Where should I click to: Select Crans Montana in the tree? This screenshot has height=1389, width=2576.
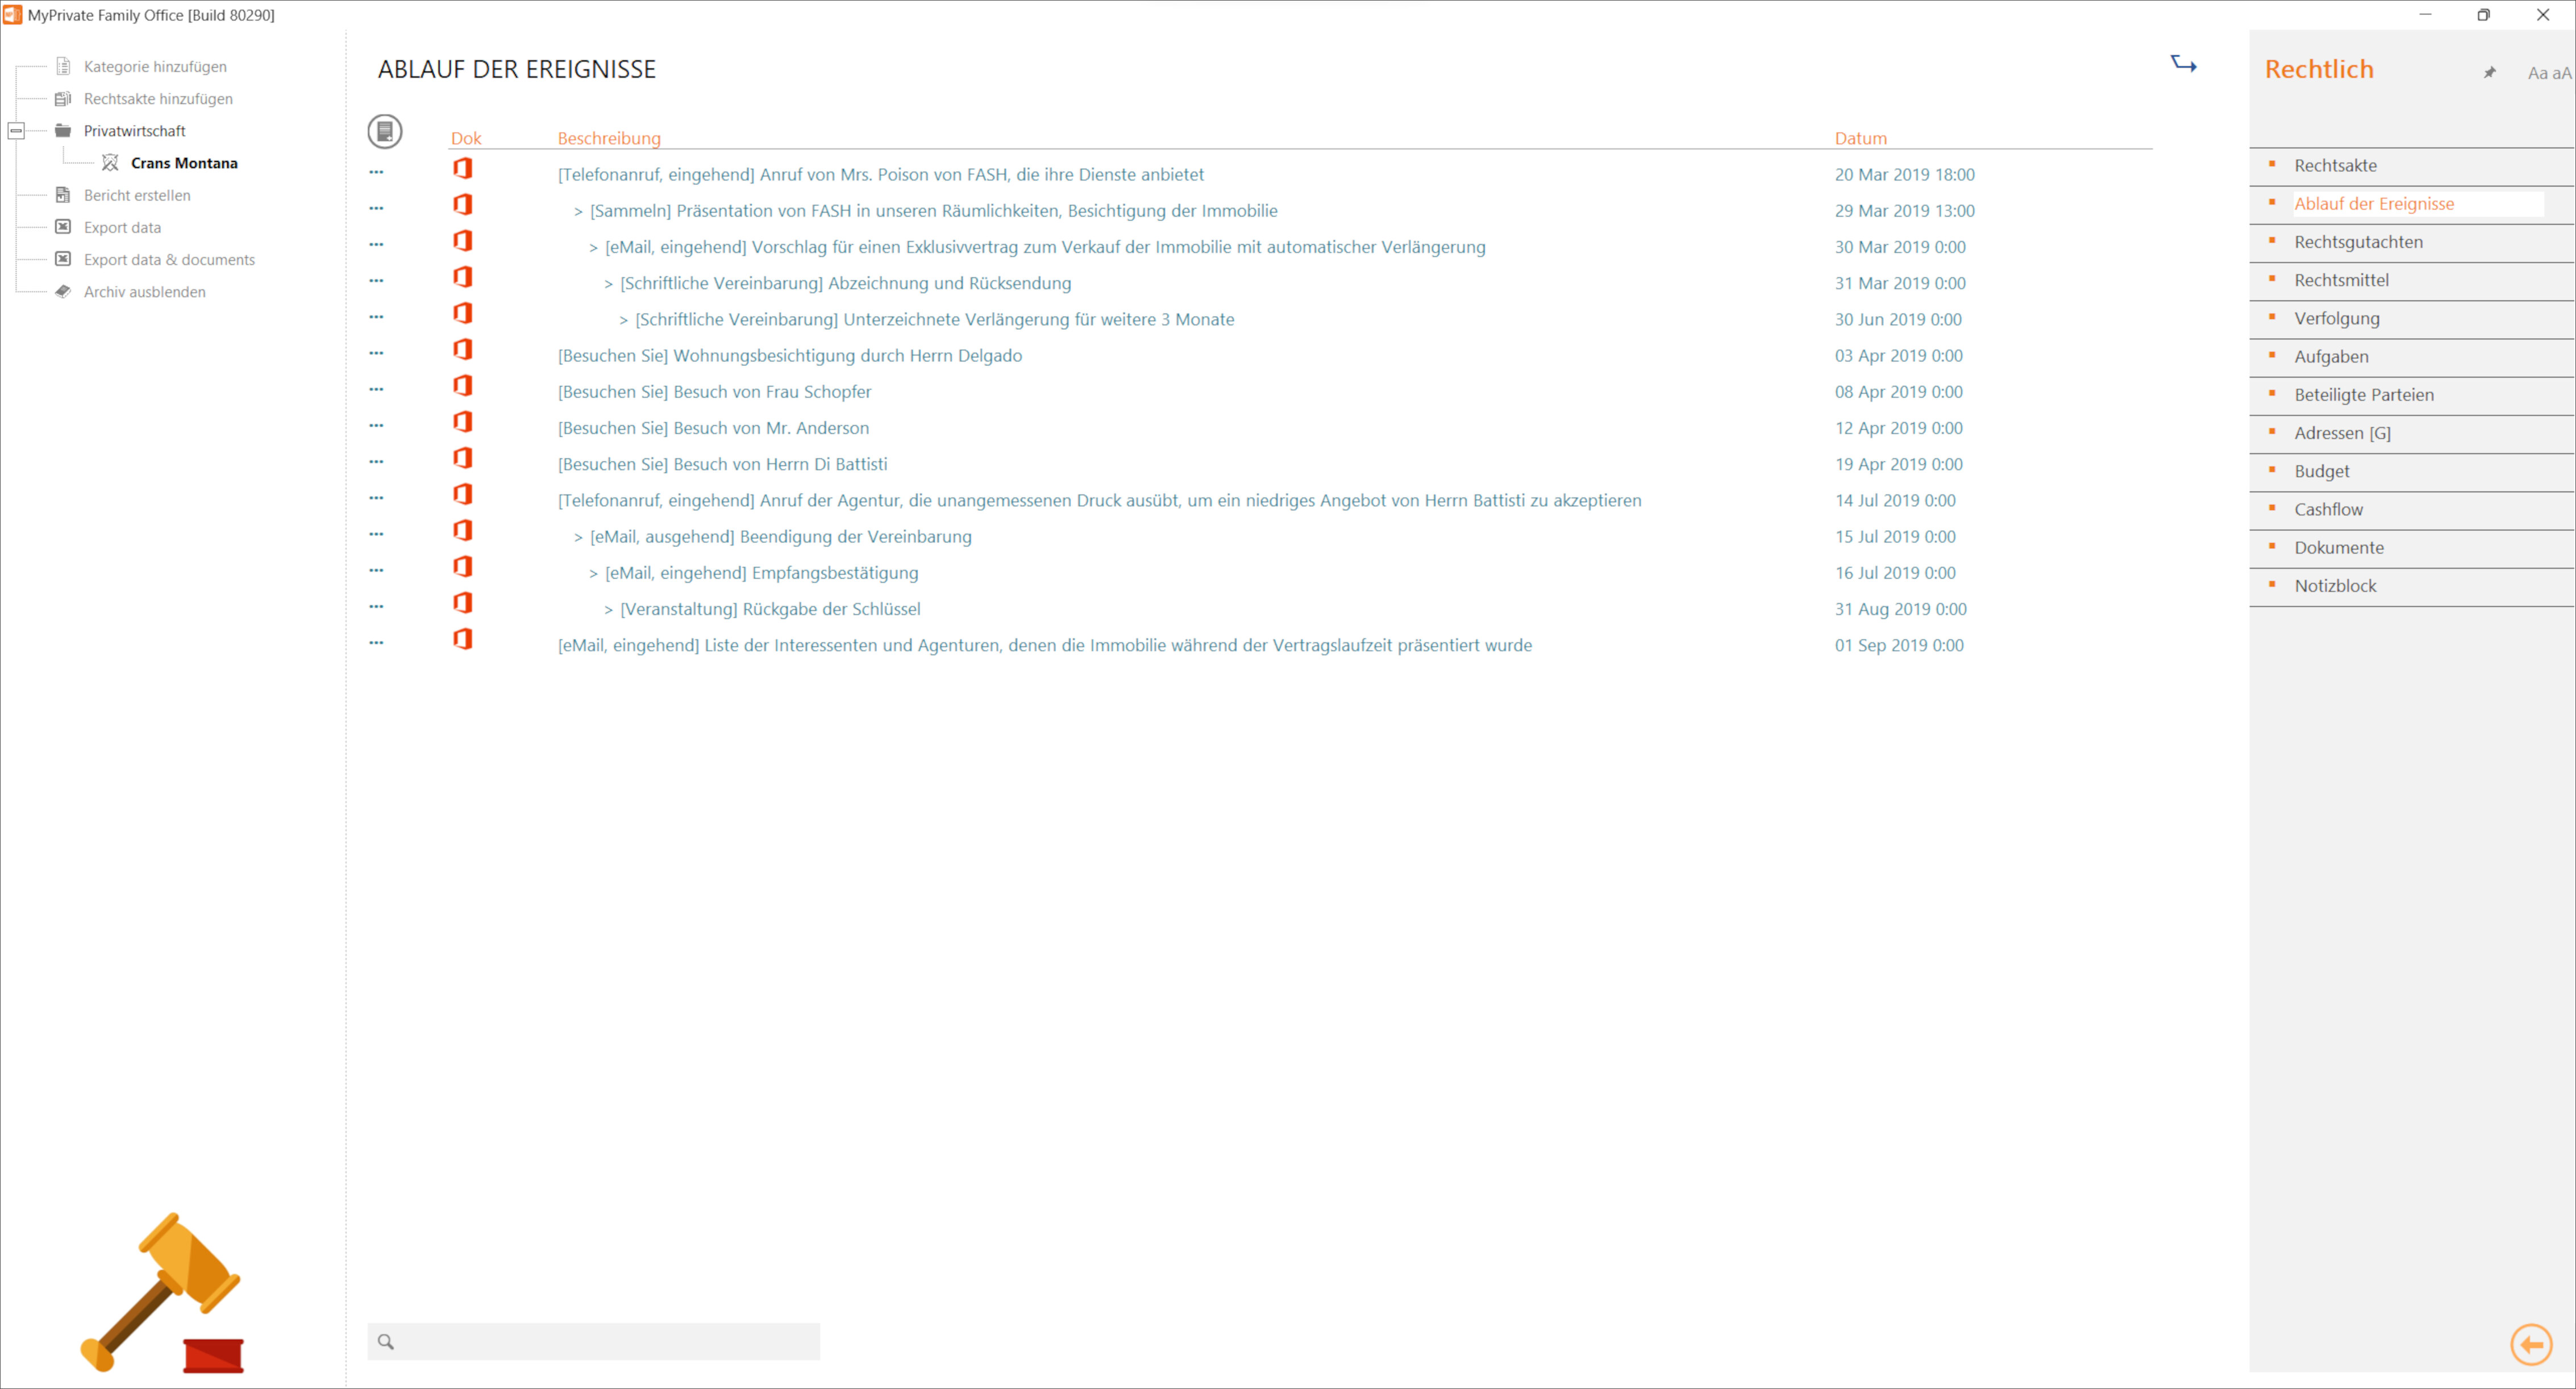[x=184, y=163]
